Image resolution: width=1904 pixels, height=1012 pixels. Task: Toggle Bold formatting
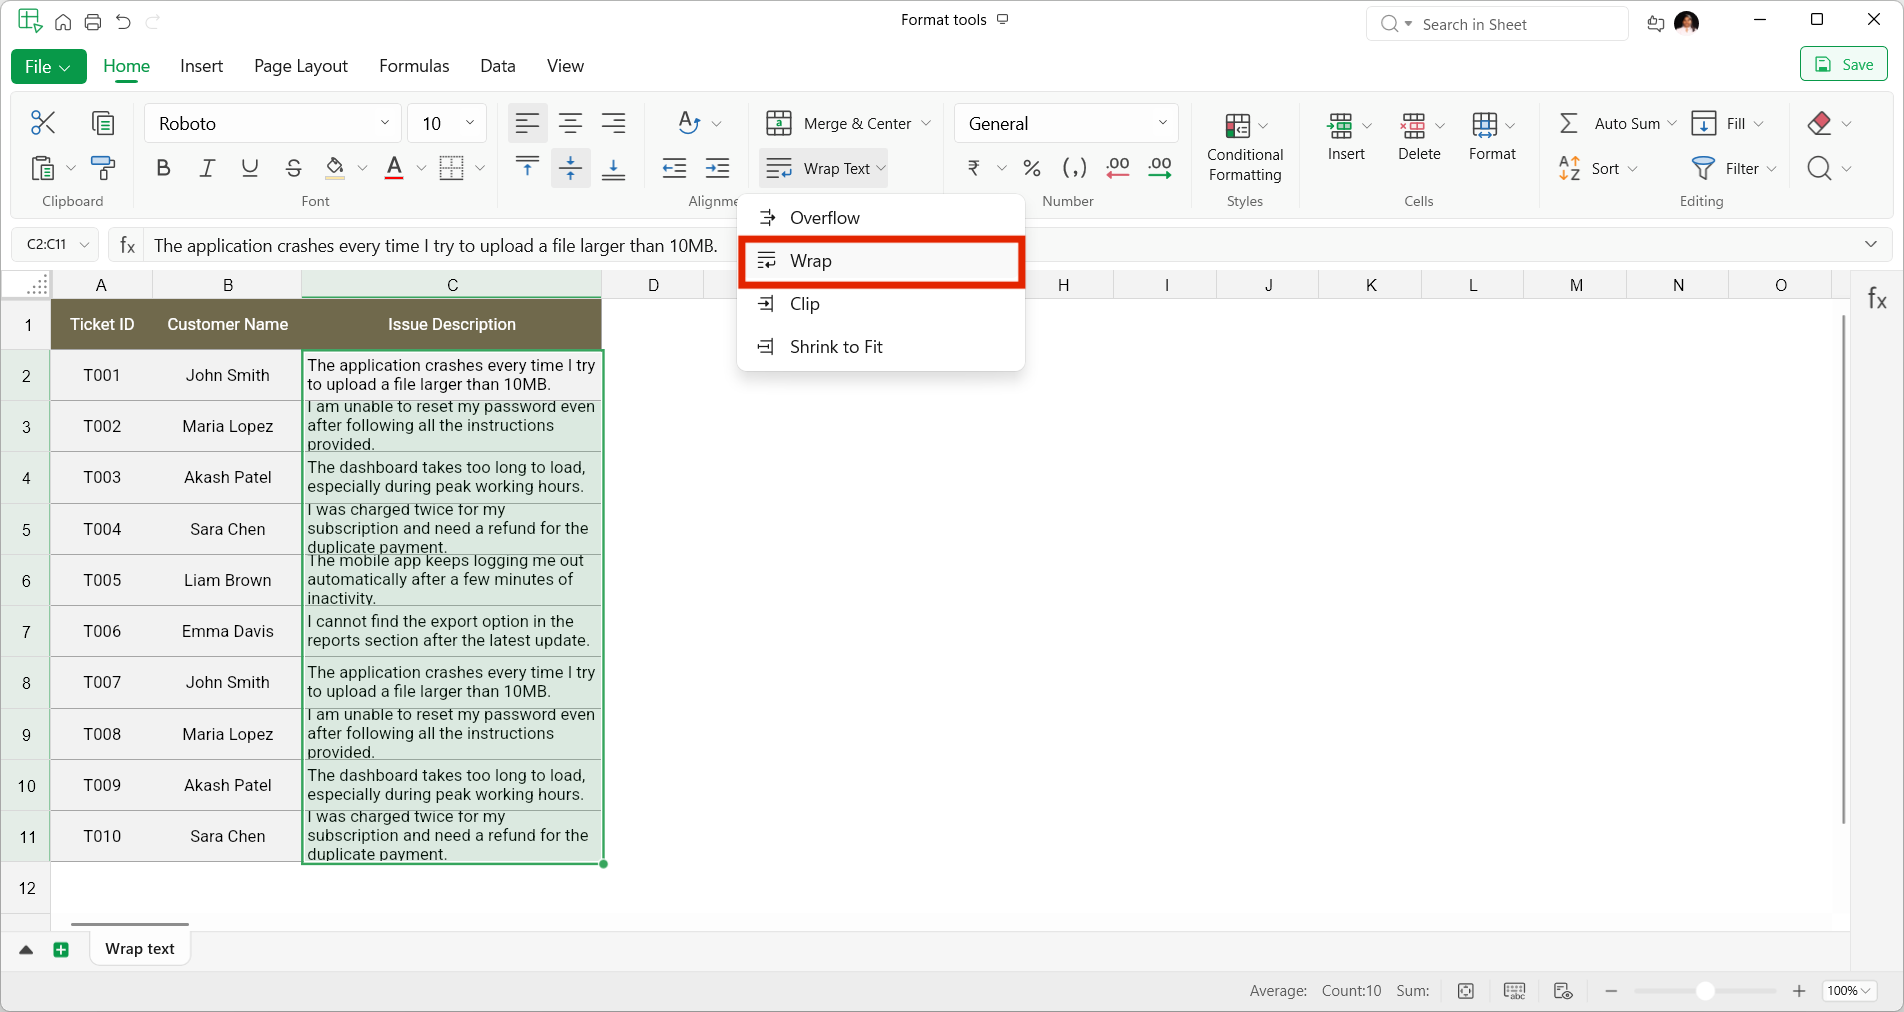(164, 168)
